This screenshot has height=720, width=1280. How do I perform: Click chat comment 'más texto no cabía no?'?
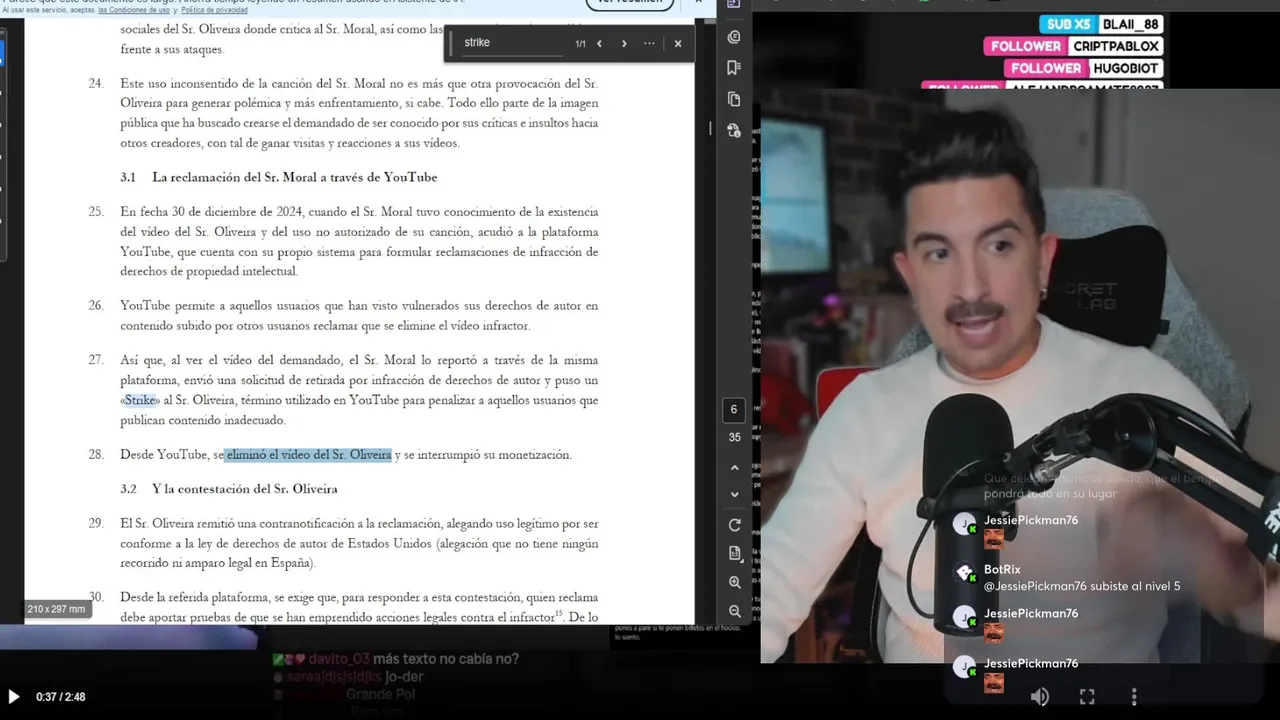(445, 660)
